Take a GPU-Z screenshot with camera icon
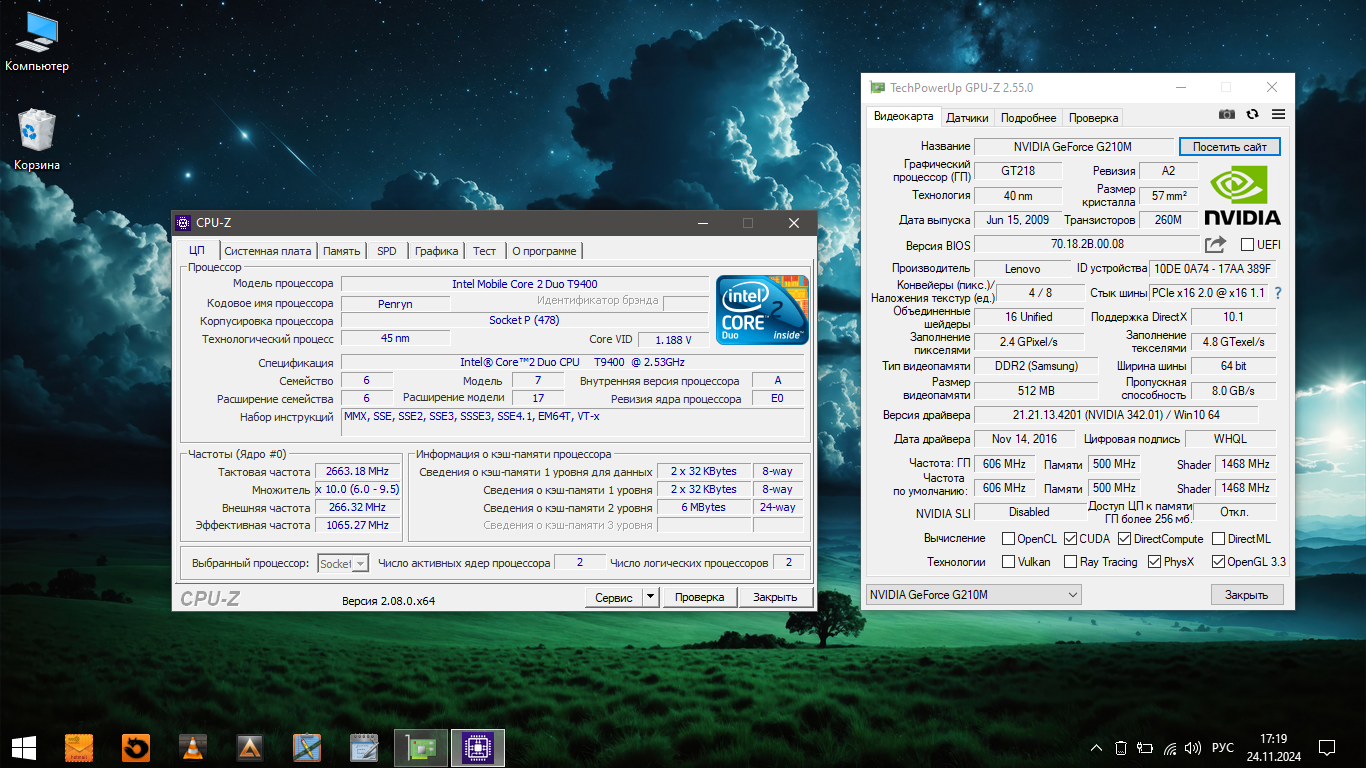Image resolution: width=1366 pixels, height=768 pixels. tap(1227, 115)
